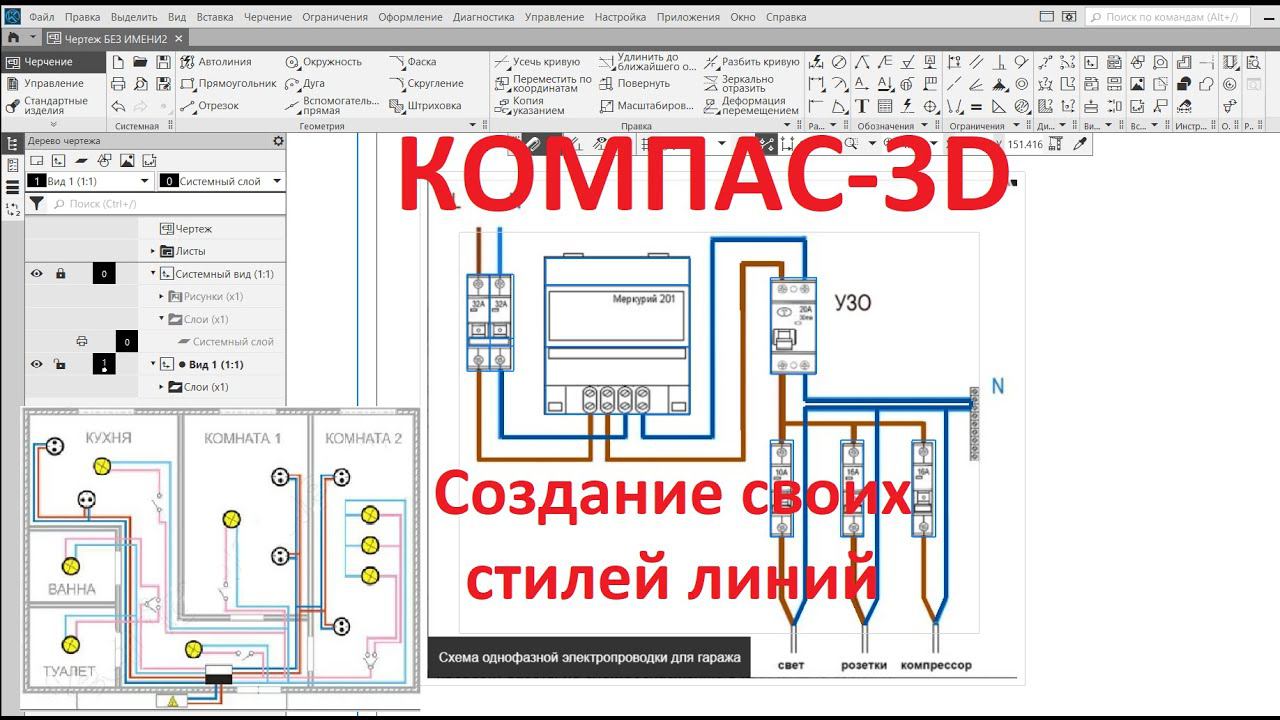Screen dimensions: 1280x720
Task: Toggle visibility eye of Системный вид
Action: [37, 274]
